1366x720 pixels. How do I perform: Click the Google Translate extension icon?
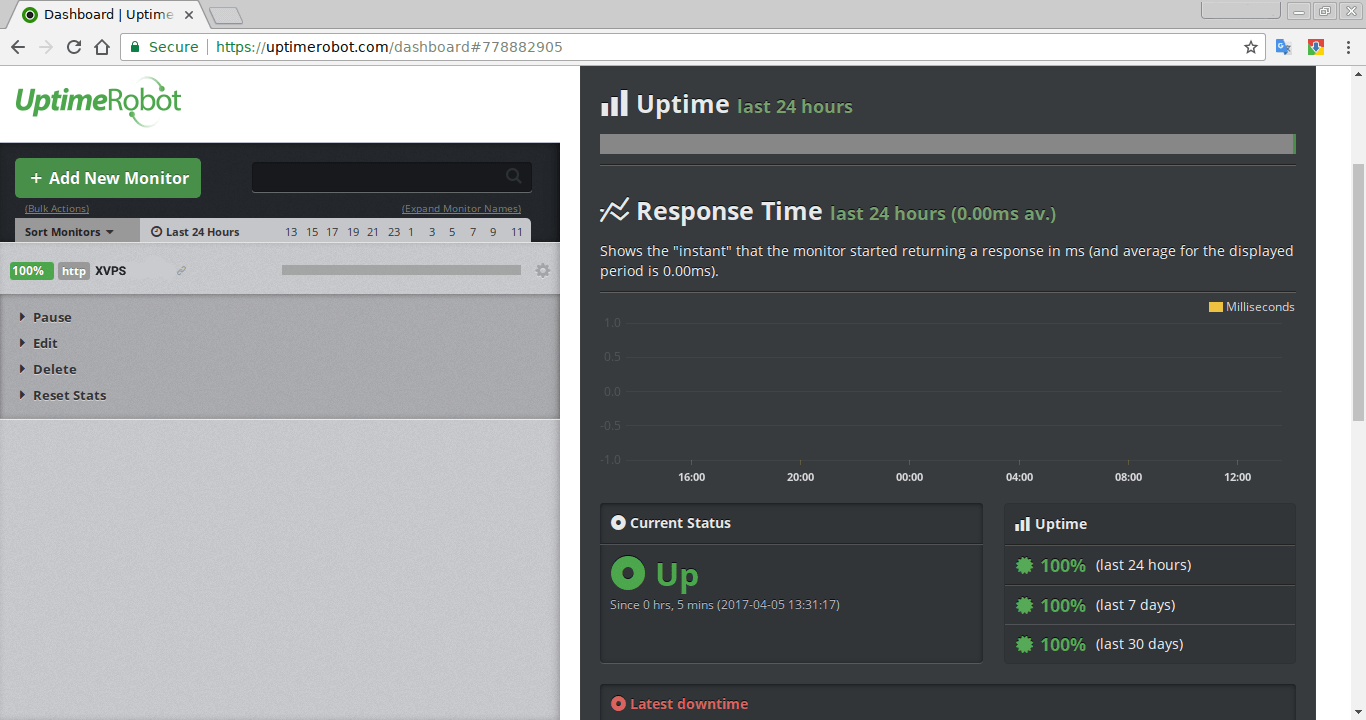tap(1284, 47)
